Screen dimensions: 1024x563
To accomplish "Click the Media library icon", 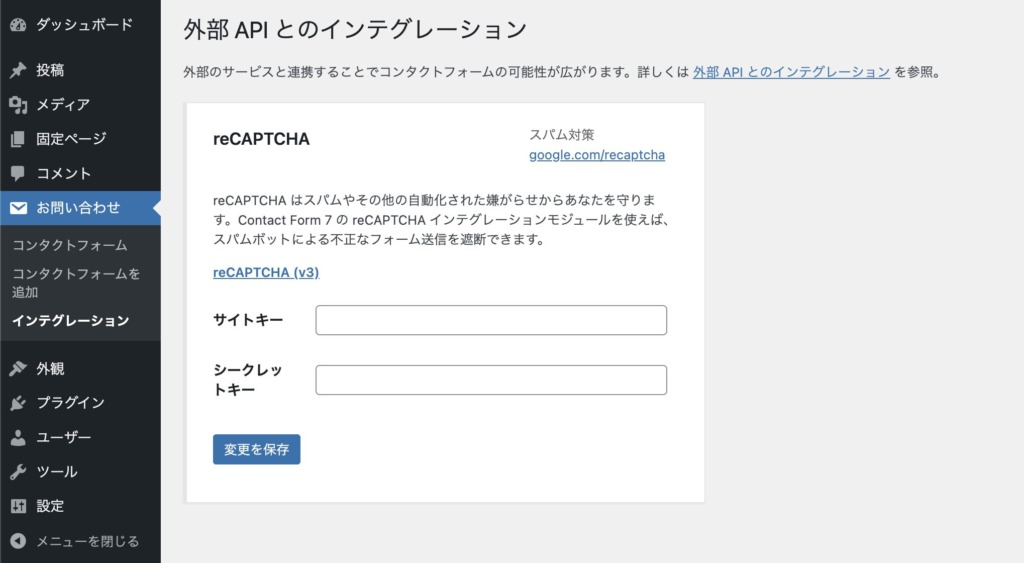I will 18,105.
